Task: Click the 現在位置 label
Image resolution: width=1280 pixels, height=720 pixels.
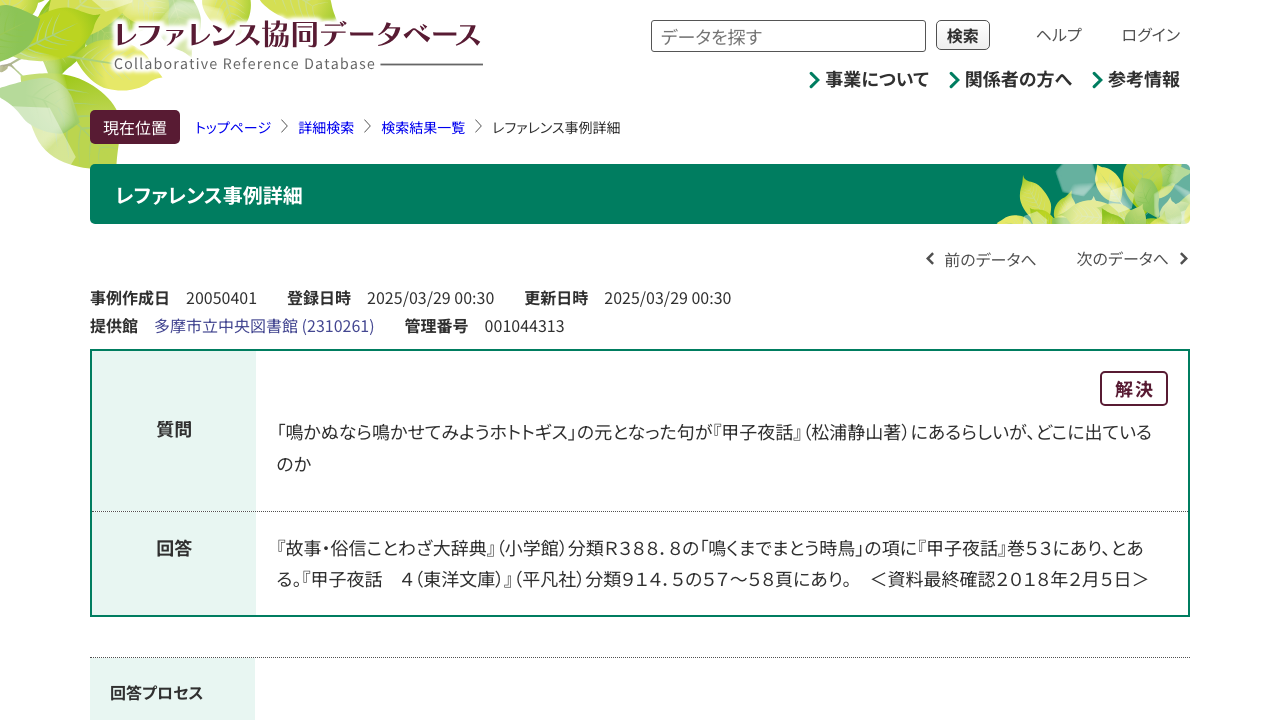Action: pyautogui.click(x=135, y=127)
